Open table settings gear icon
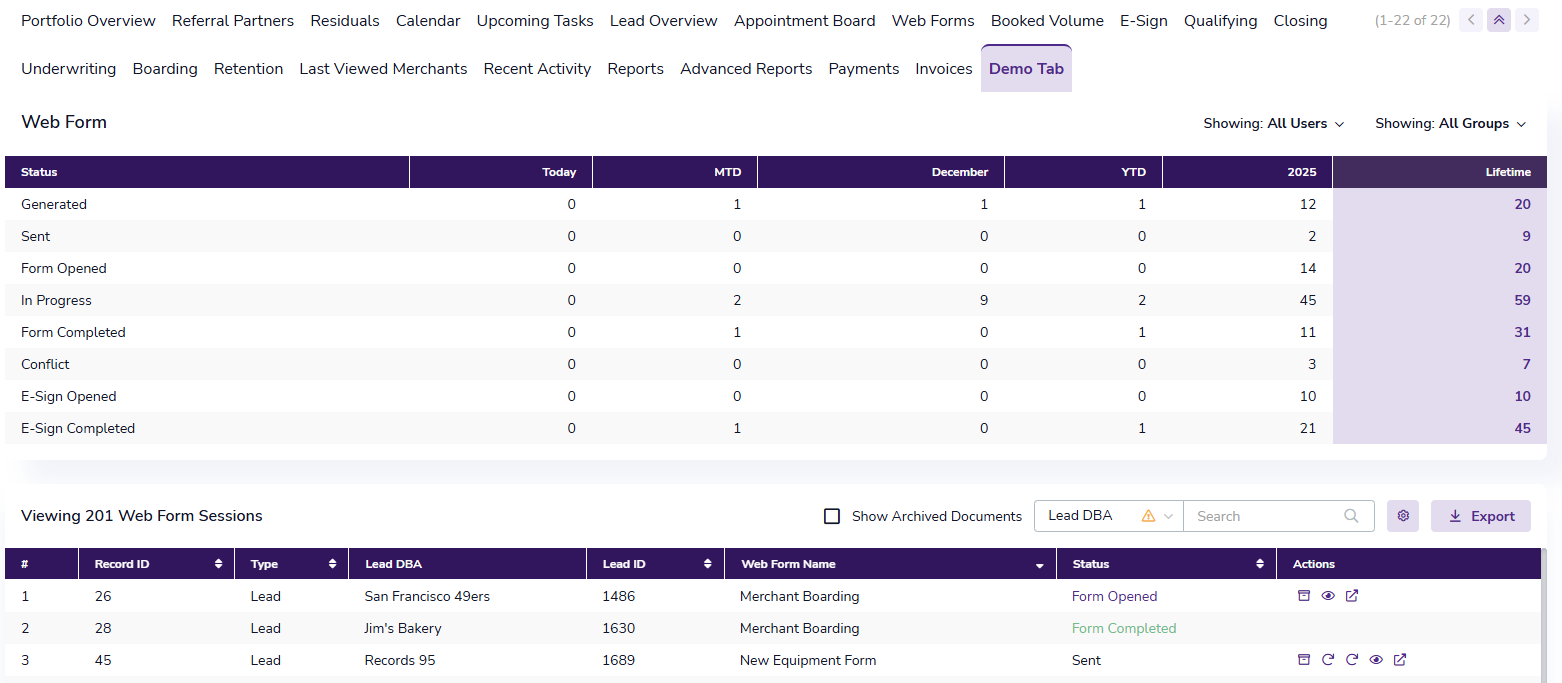Screen dimensions: 1562x683 (x=1403, y=516)
